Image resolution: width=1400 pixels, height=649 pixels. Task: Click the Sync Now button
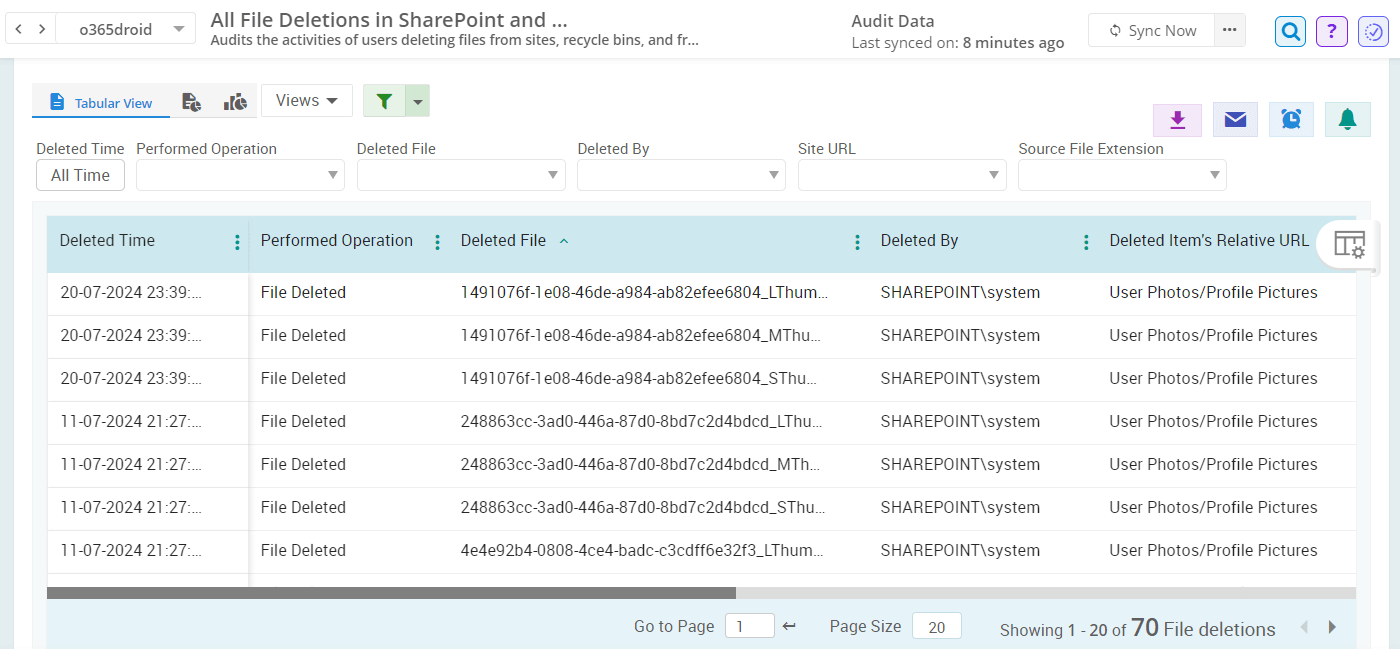click(1151, 30)
